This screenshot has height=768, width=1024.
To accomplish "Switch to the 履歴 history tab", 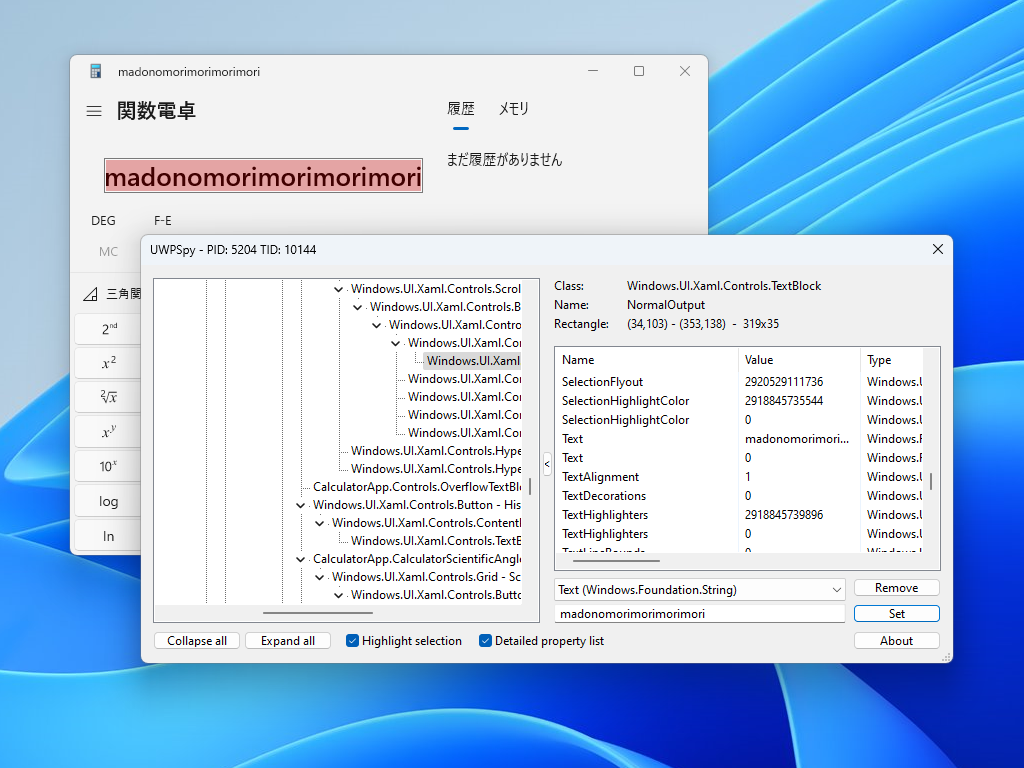I will [460, 108].
